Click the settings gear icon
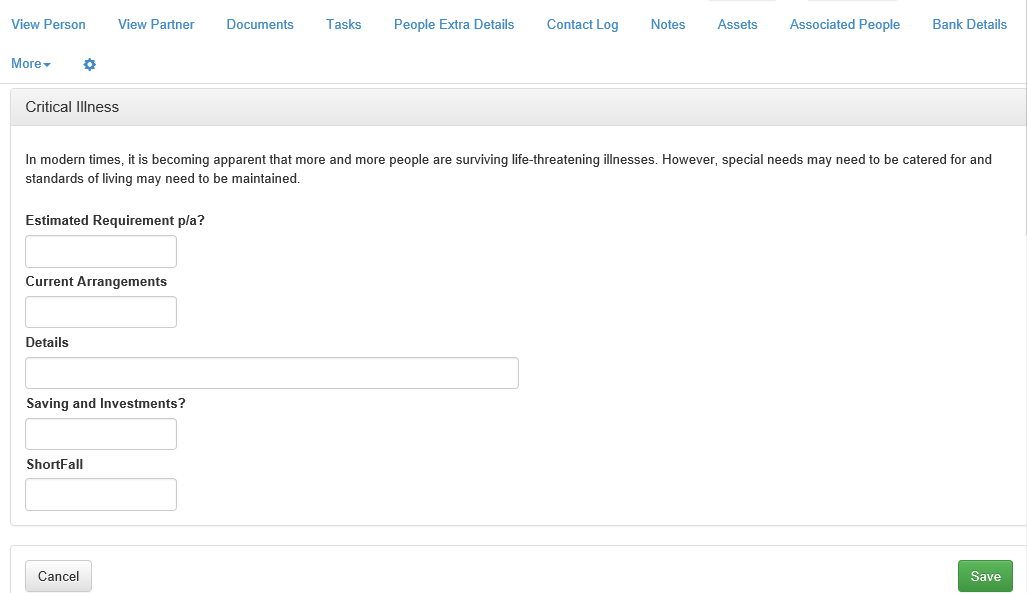The width and height of the screenshot is (1027, 593). [x=90, y=64]
